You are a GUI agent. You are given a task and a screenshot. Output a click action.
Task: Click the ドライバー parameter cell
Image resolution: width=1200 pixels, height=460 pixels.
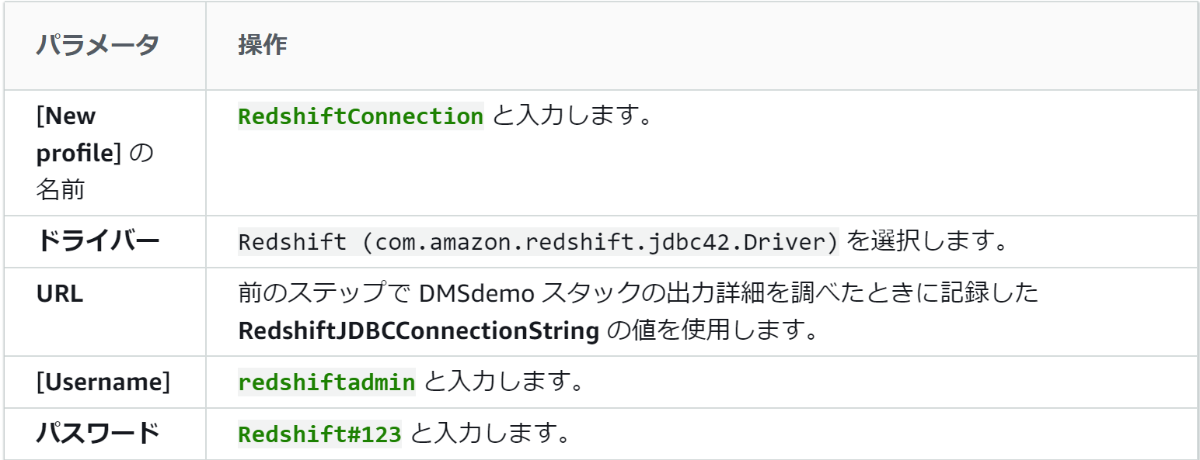97,243
